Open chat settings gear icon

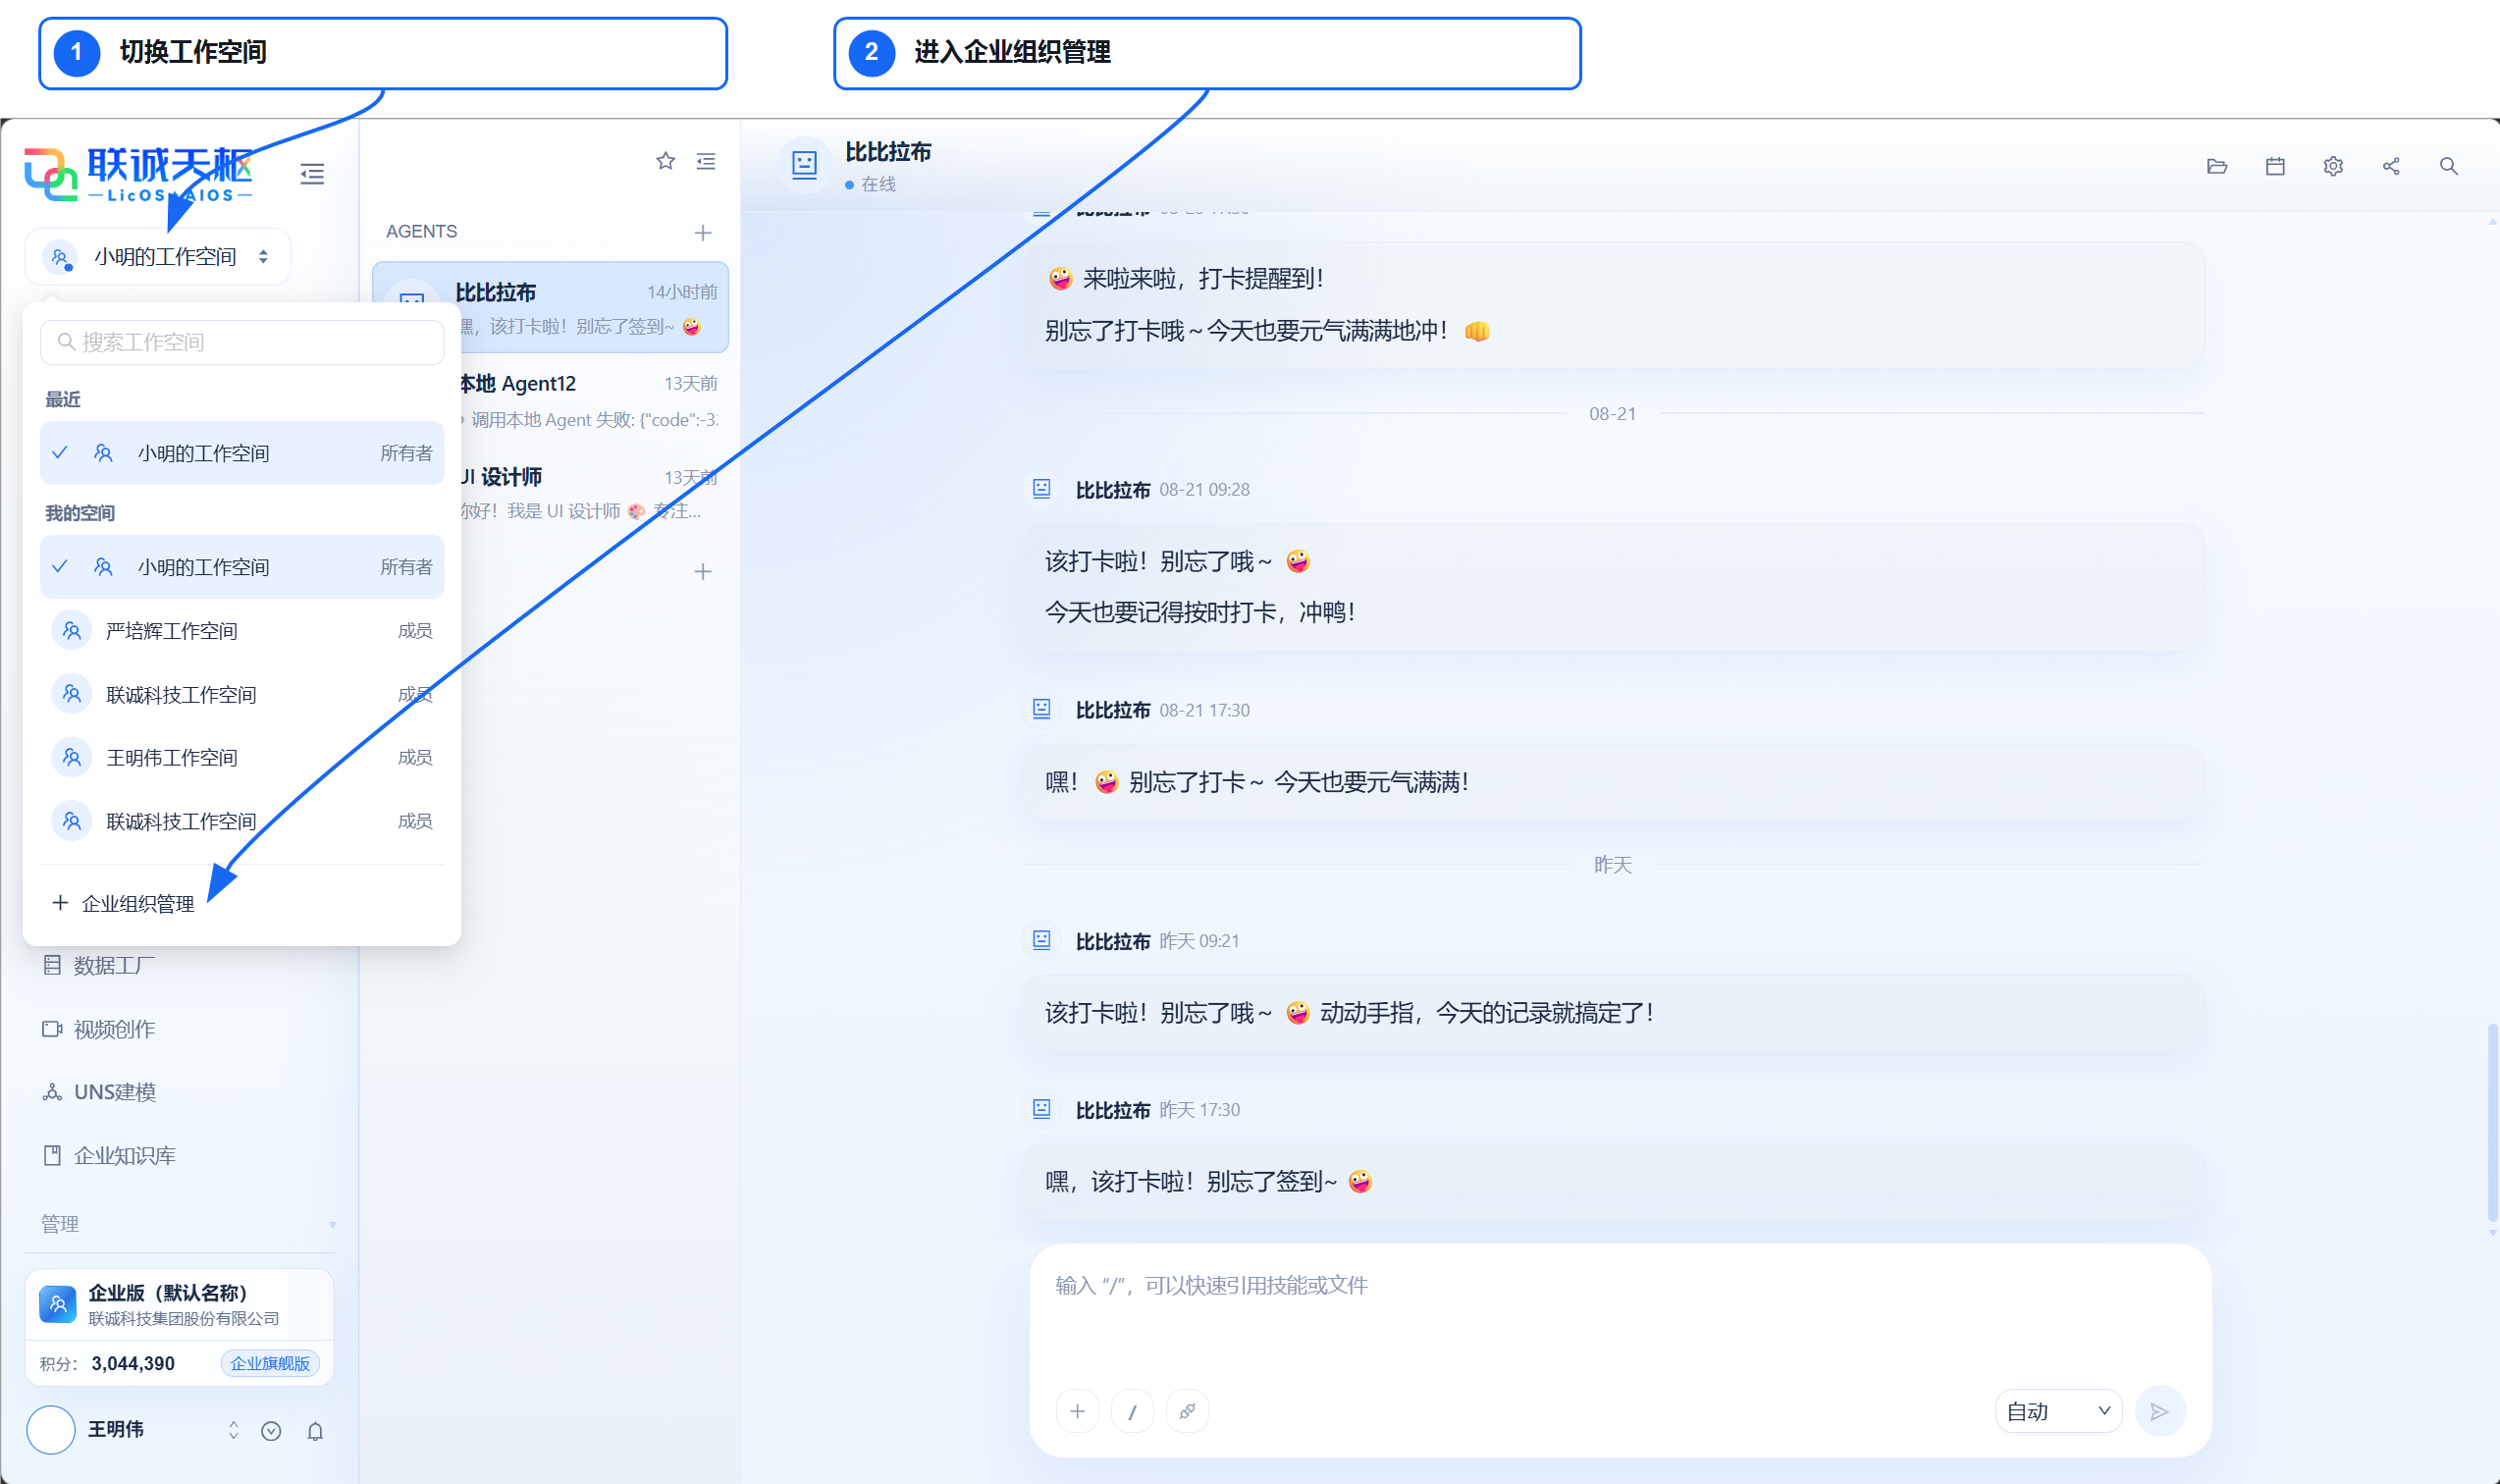pos(2333,166)
